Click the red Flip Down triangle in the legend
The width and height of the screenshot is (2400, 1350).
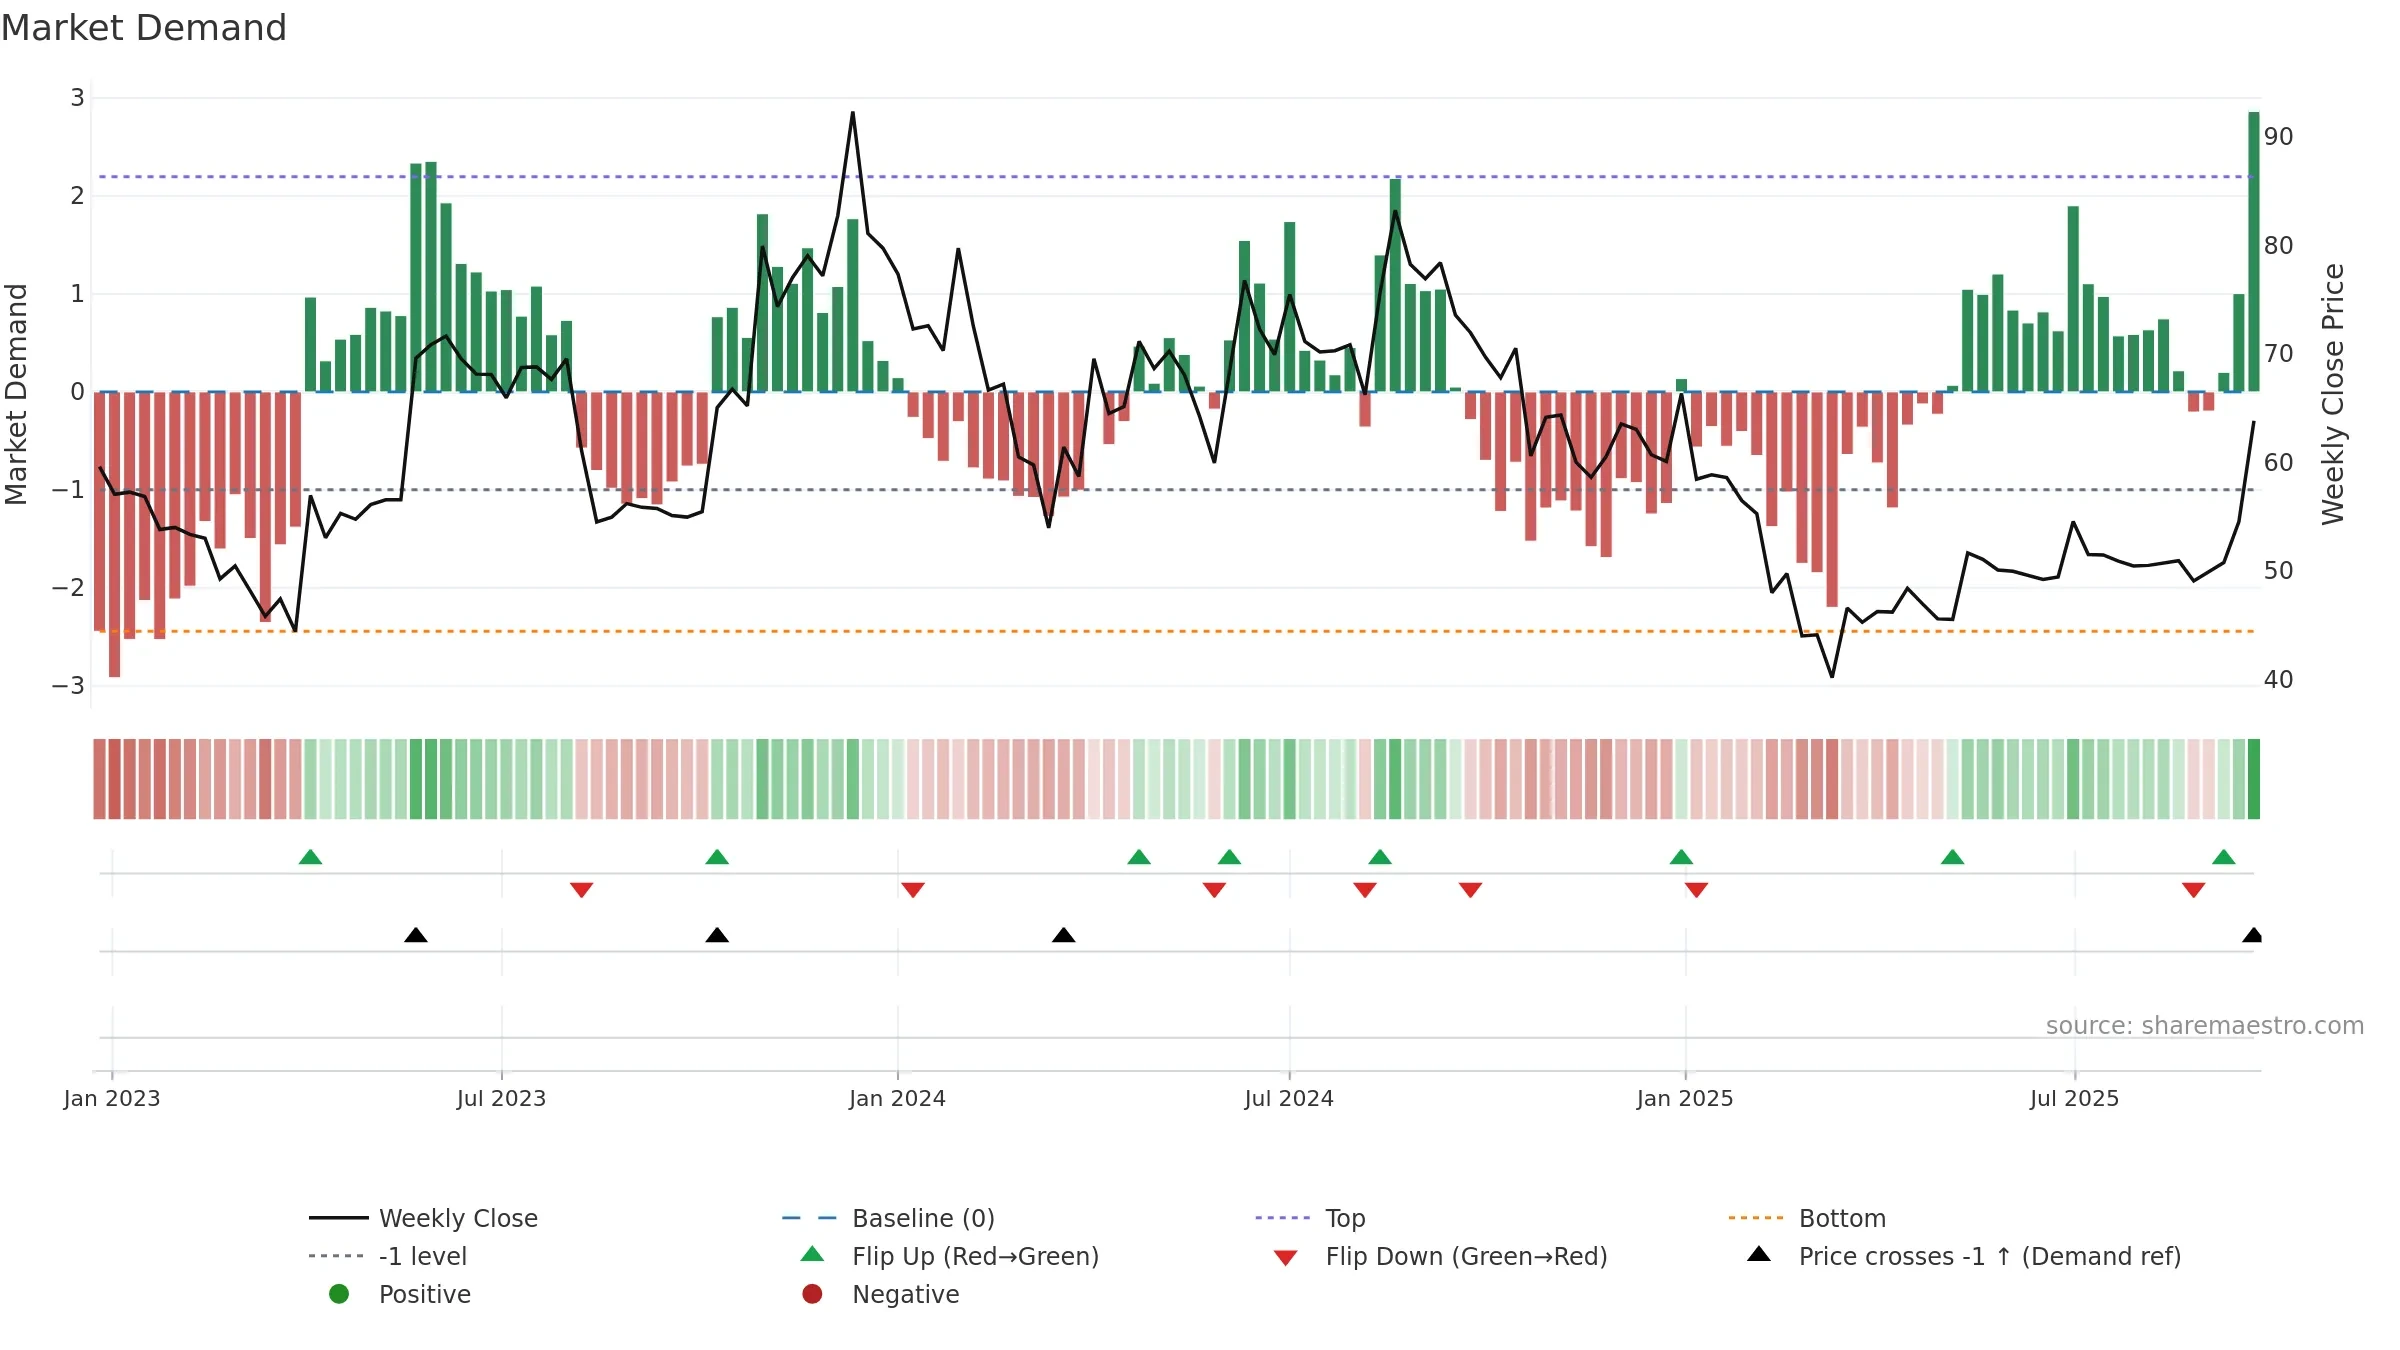point(1286,1258)
